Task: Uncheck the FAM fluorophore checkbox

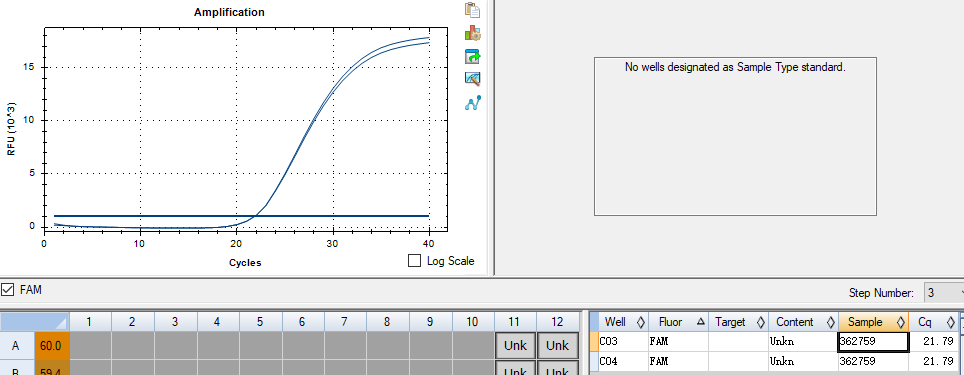Action: click(7, 289)
